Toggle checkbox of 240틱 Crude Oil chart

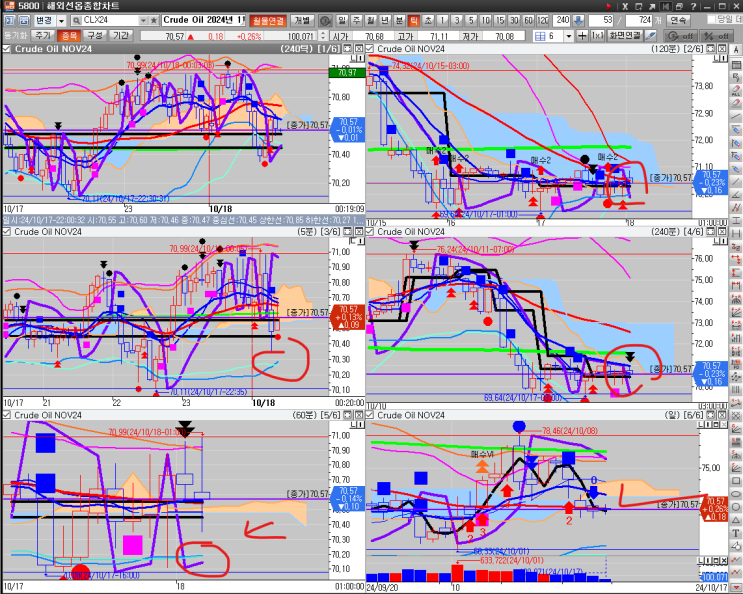[7, 49]
